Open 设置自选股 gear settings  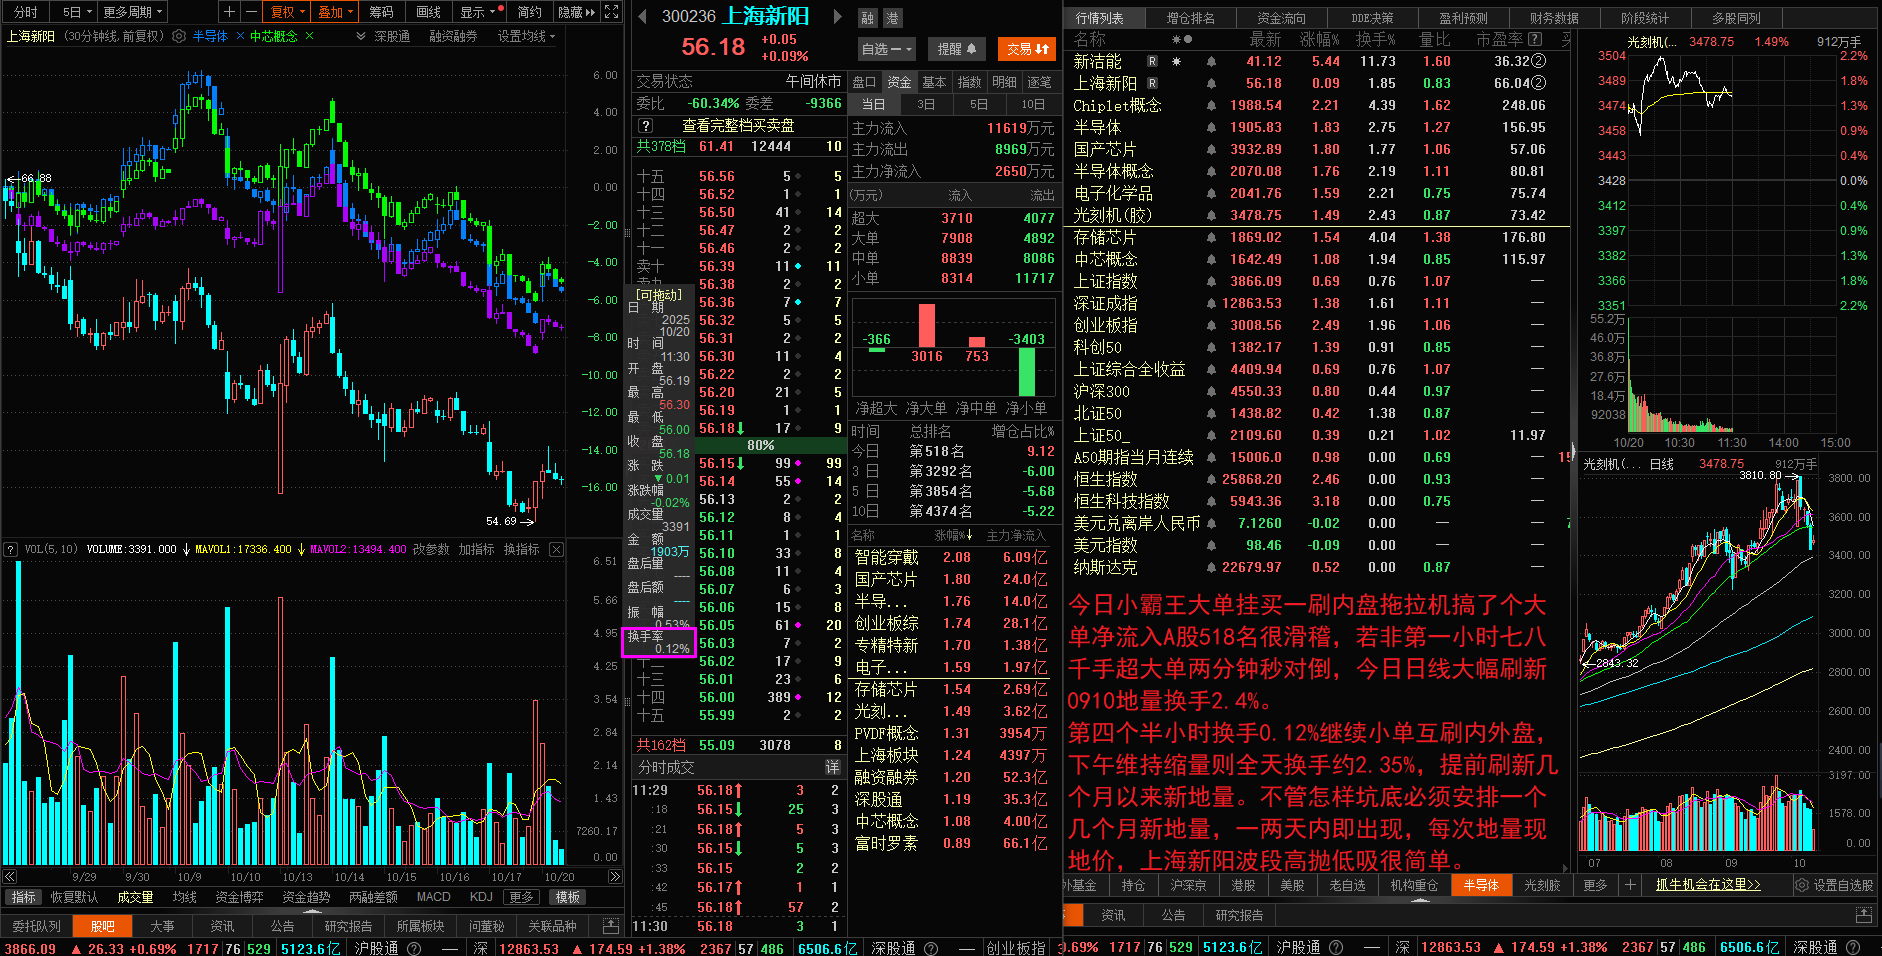pyautogui.click(x=1833, y=885)
